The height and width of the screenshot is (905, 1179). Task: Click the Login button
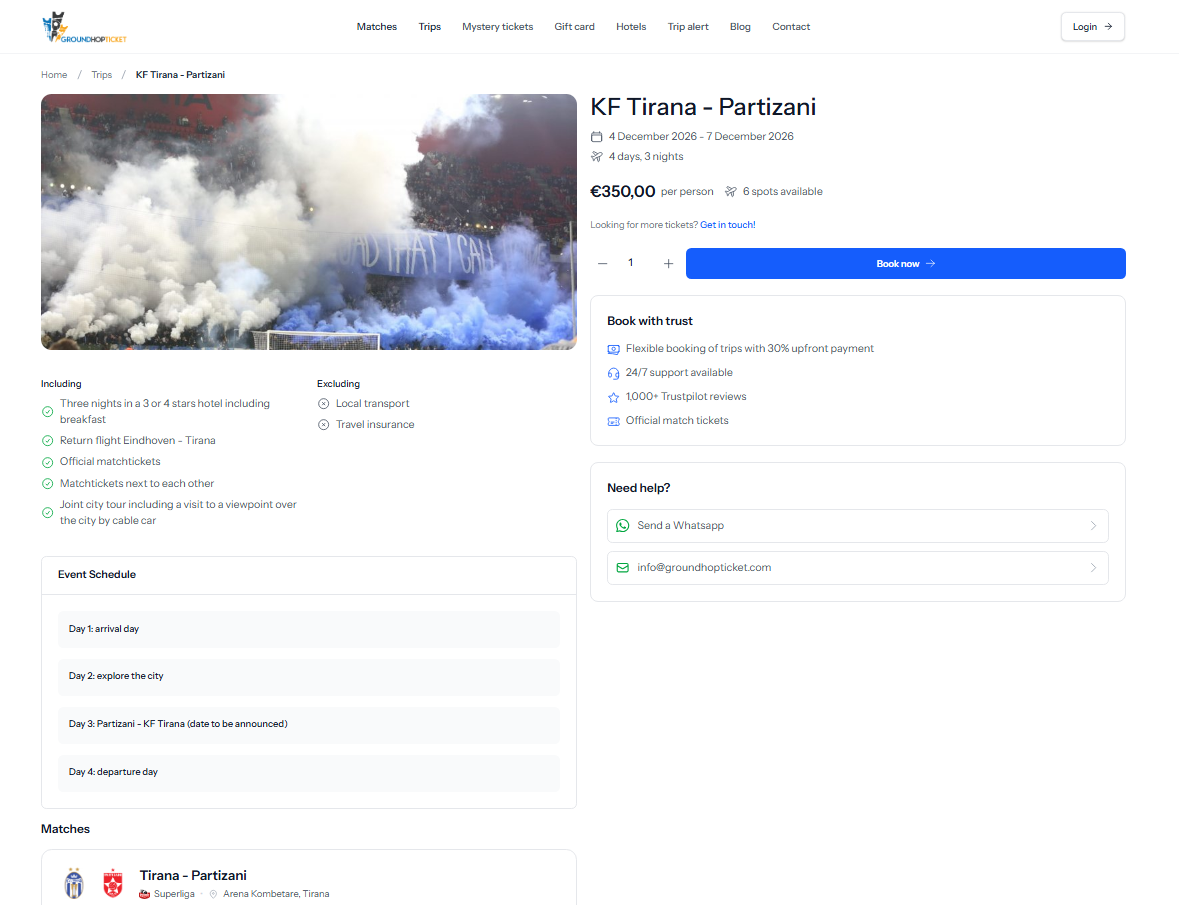[x=1093, y=27]
